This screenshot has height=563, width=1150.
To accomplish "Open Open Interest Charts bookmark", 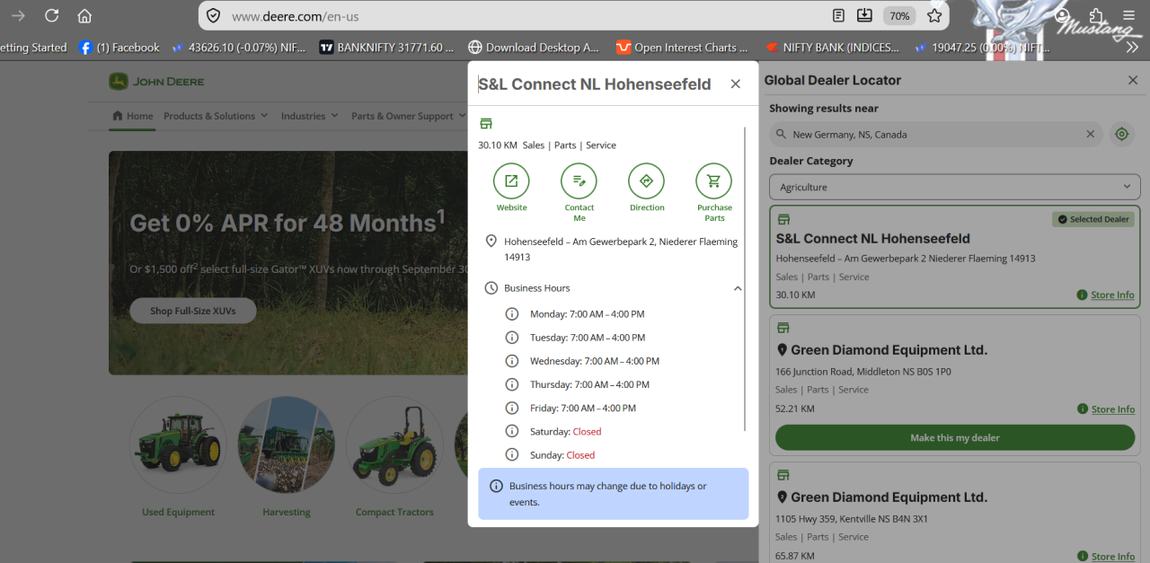I will click(x=682, y=48).
